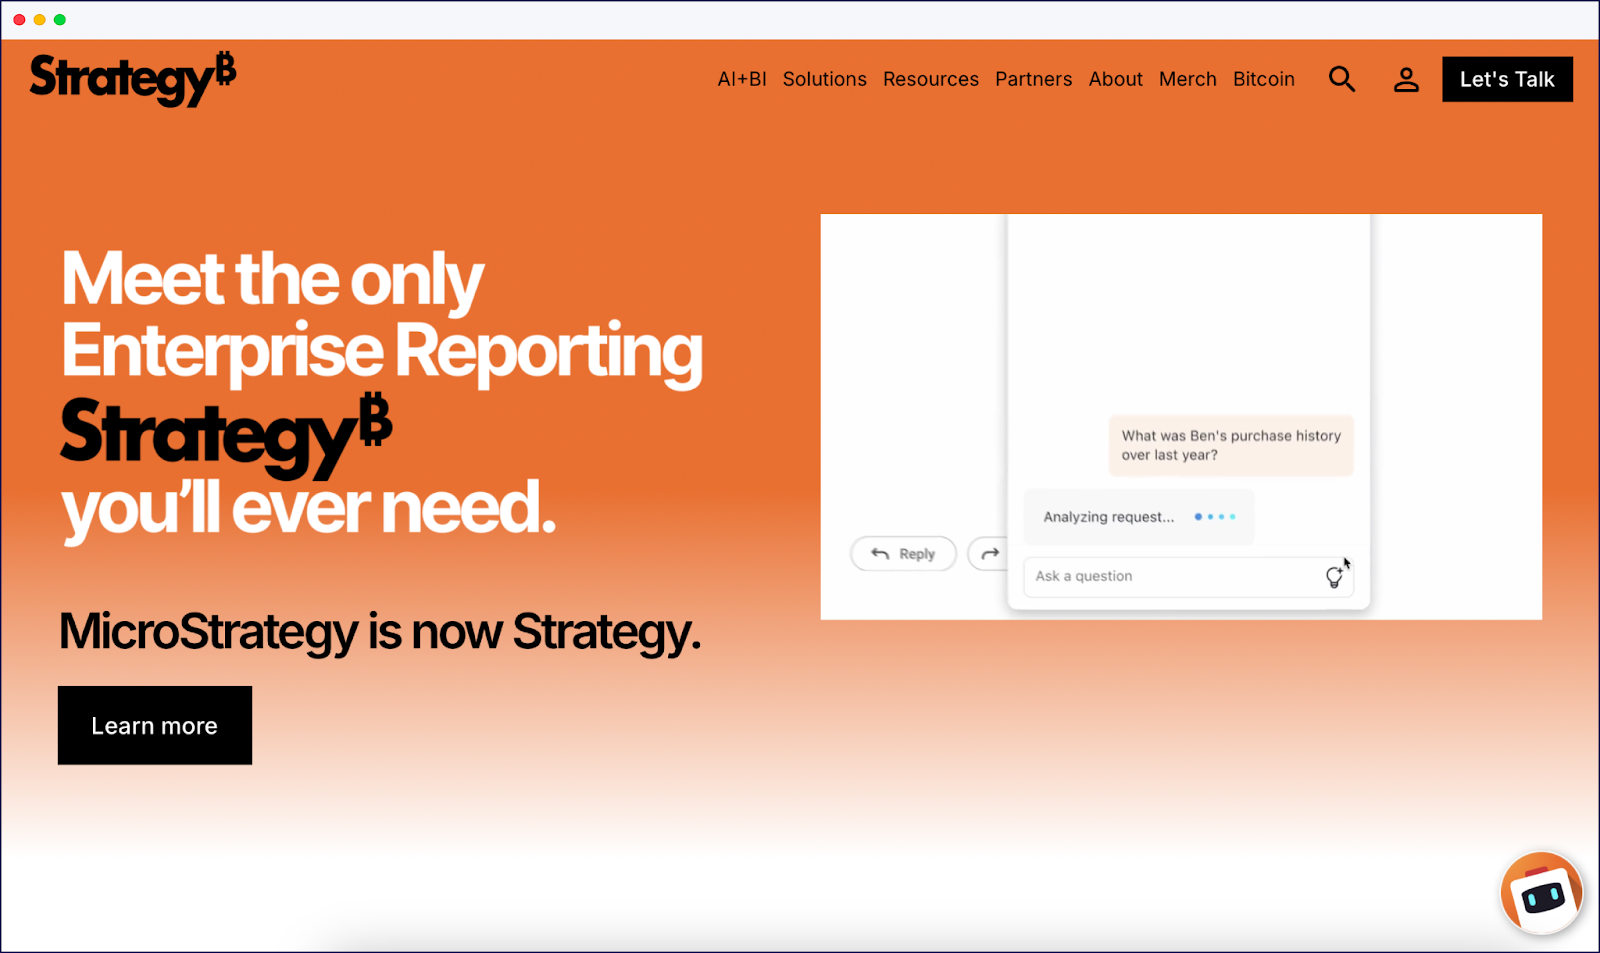Viewport: 1600px width, 953px height.
Task: Open the search magnifier icon
Action: (1342, 79)
